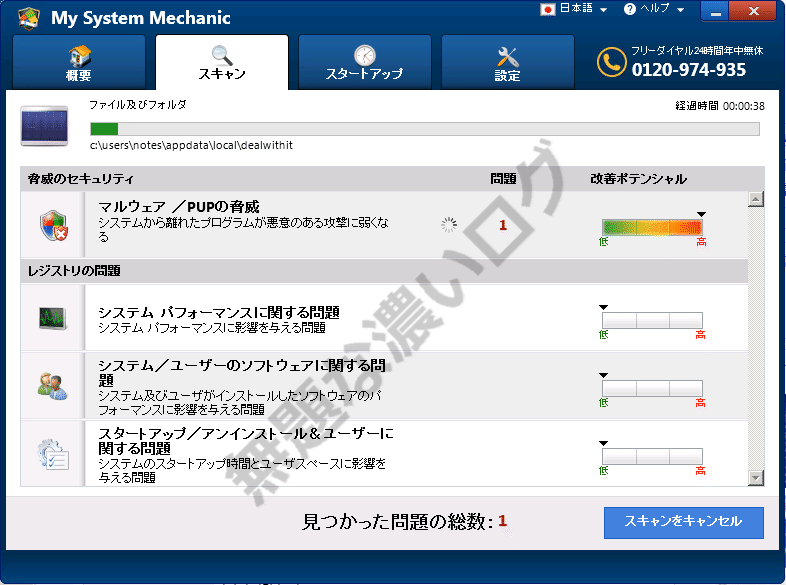Open the スタートアップ tab
Image resolution: width=786 pixels, height=585 pixels.
pyautogui.click(x=364, y=62)
